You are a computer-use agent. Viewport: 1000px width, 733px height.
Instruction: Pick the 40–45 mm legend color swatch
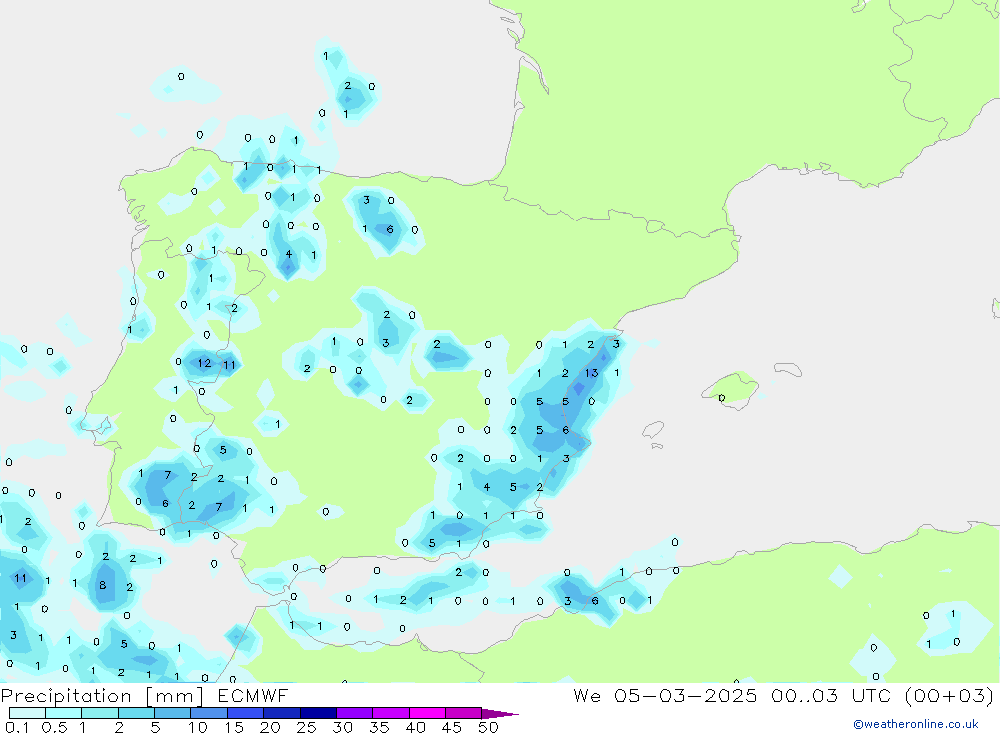pos(427,713)
